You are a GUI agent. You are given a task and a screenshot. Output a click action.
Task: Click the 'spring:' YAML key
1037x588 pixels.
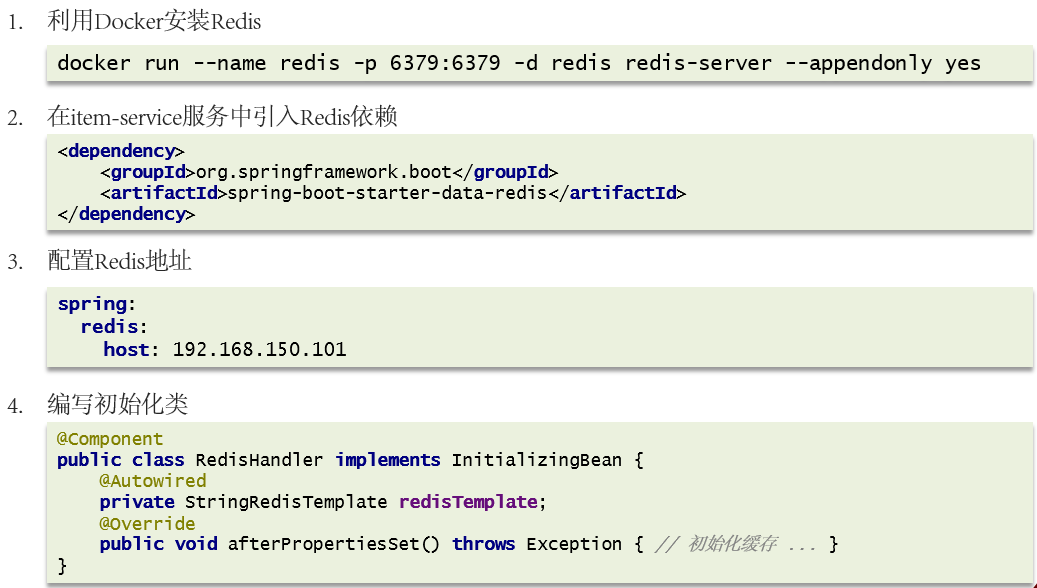pos(97,304)
